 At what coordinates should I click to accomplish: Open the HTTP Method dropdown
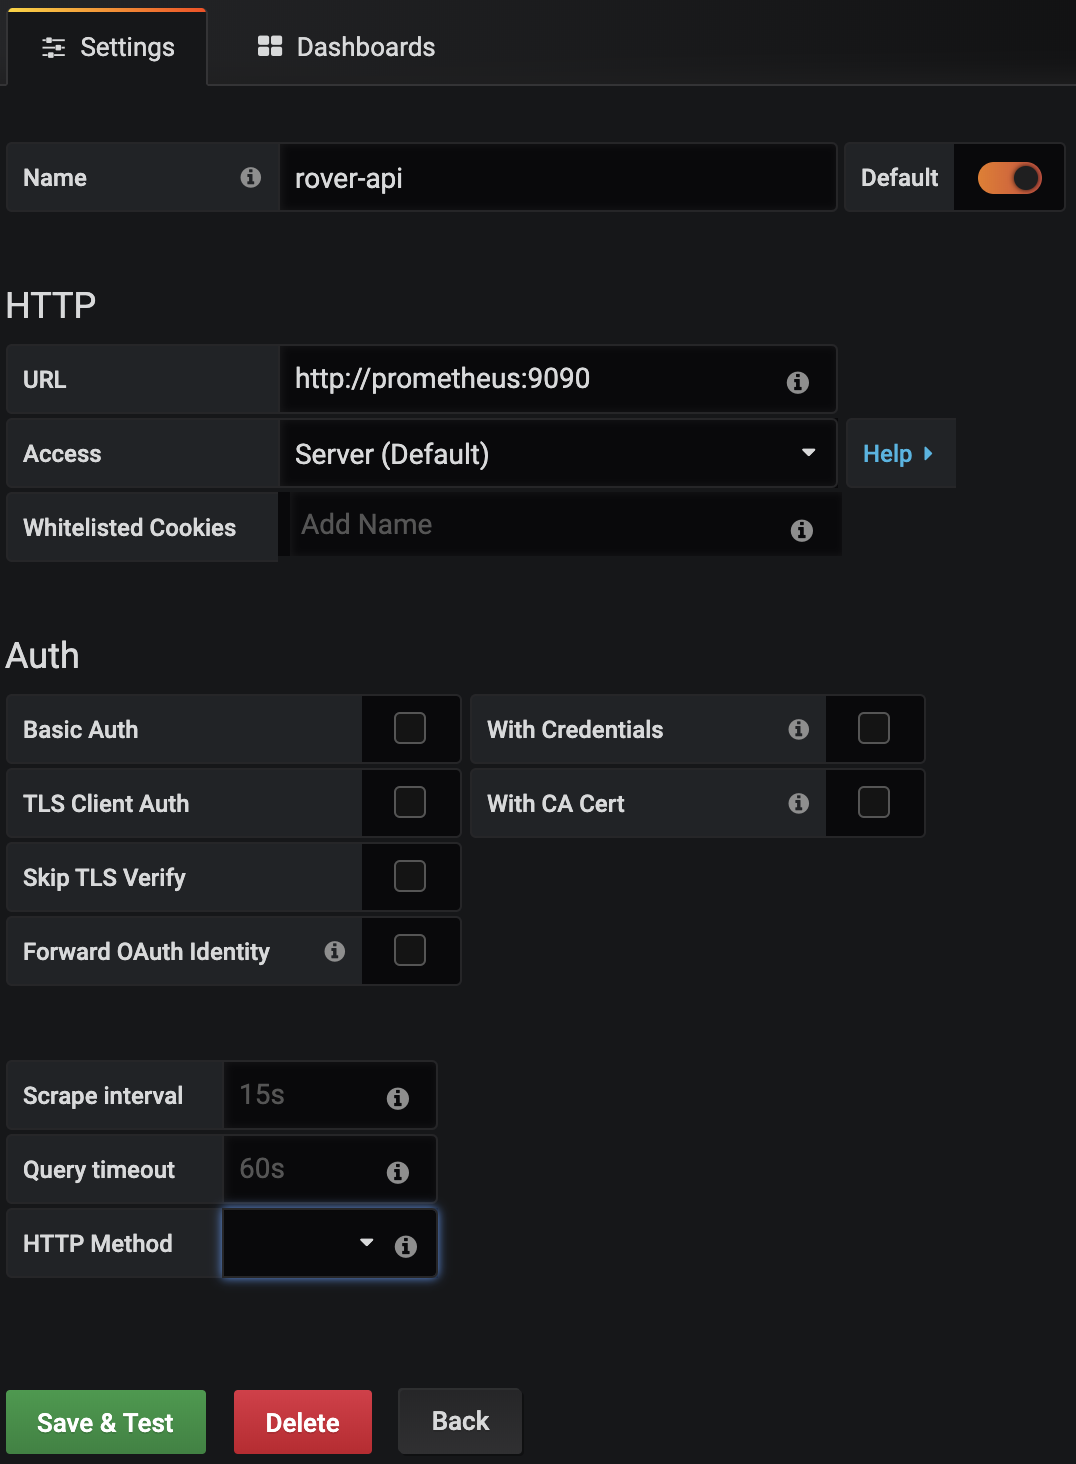[x=328, y=1243]
